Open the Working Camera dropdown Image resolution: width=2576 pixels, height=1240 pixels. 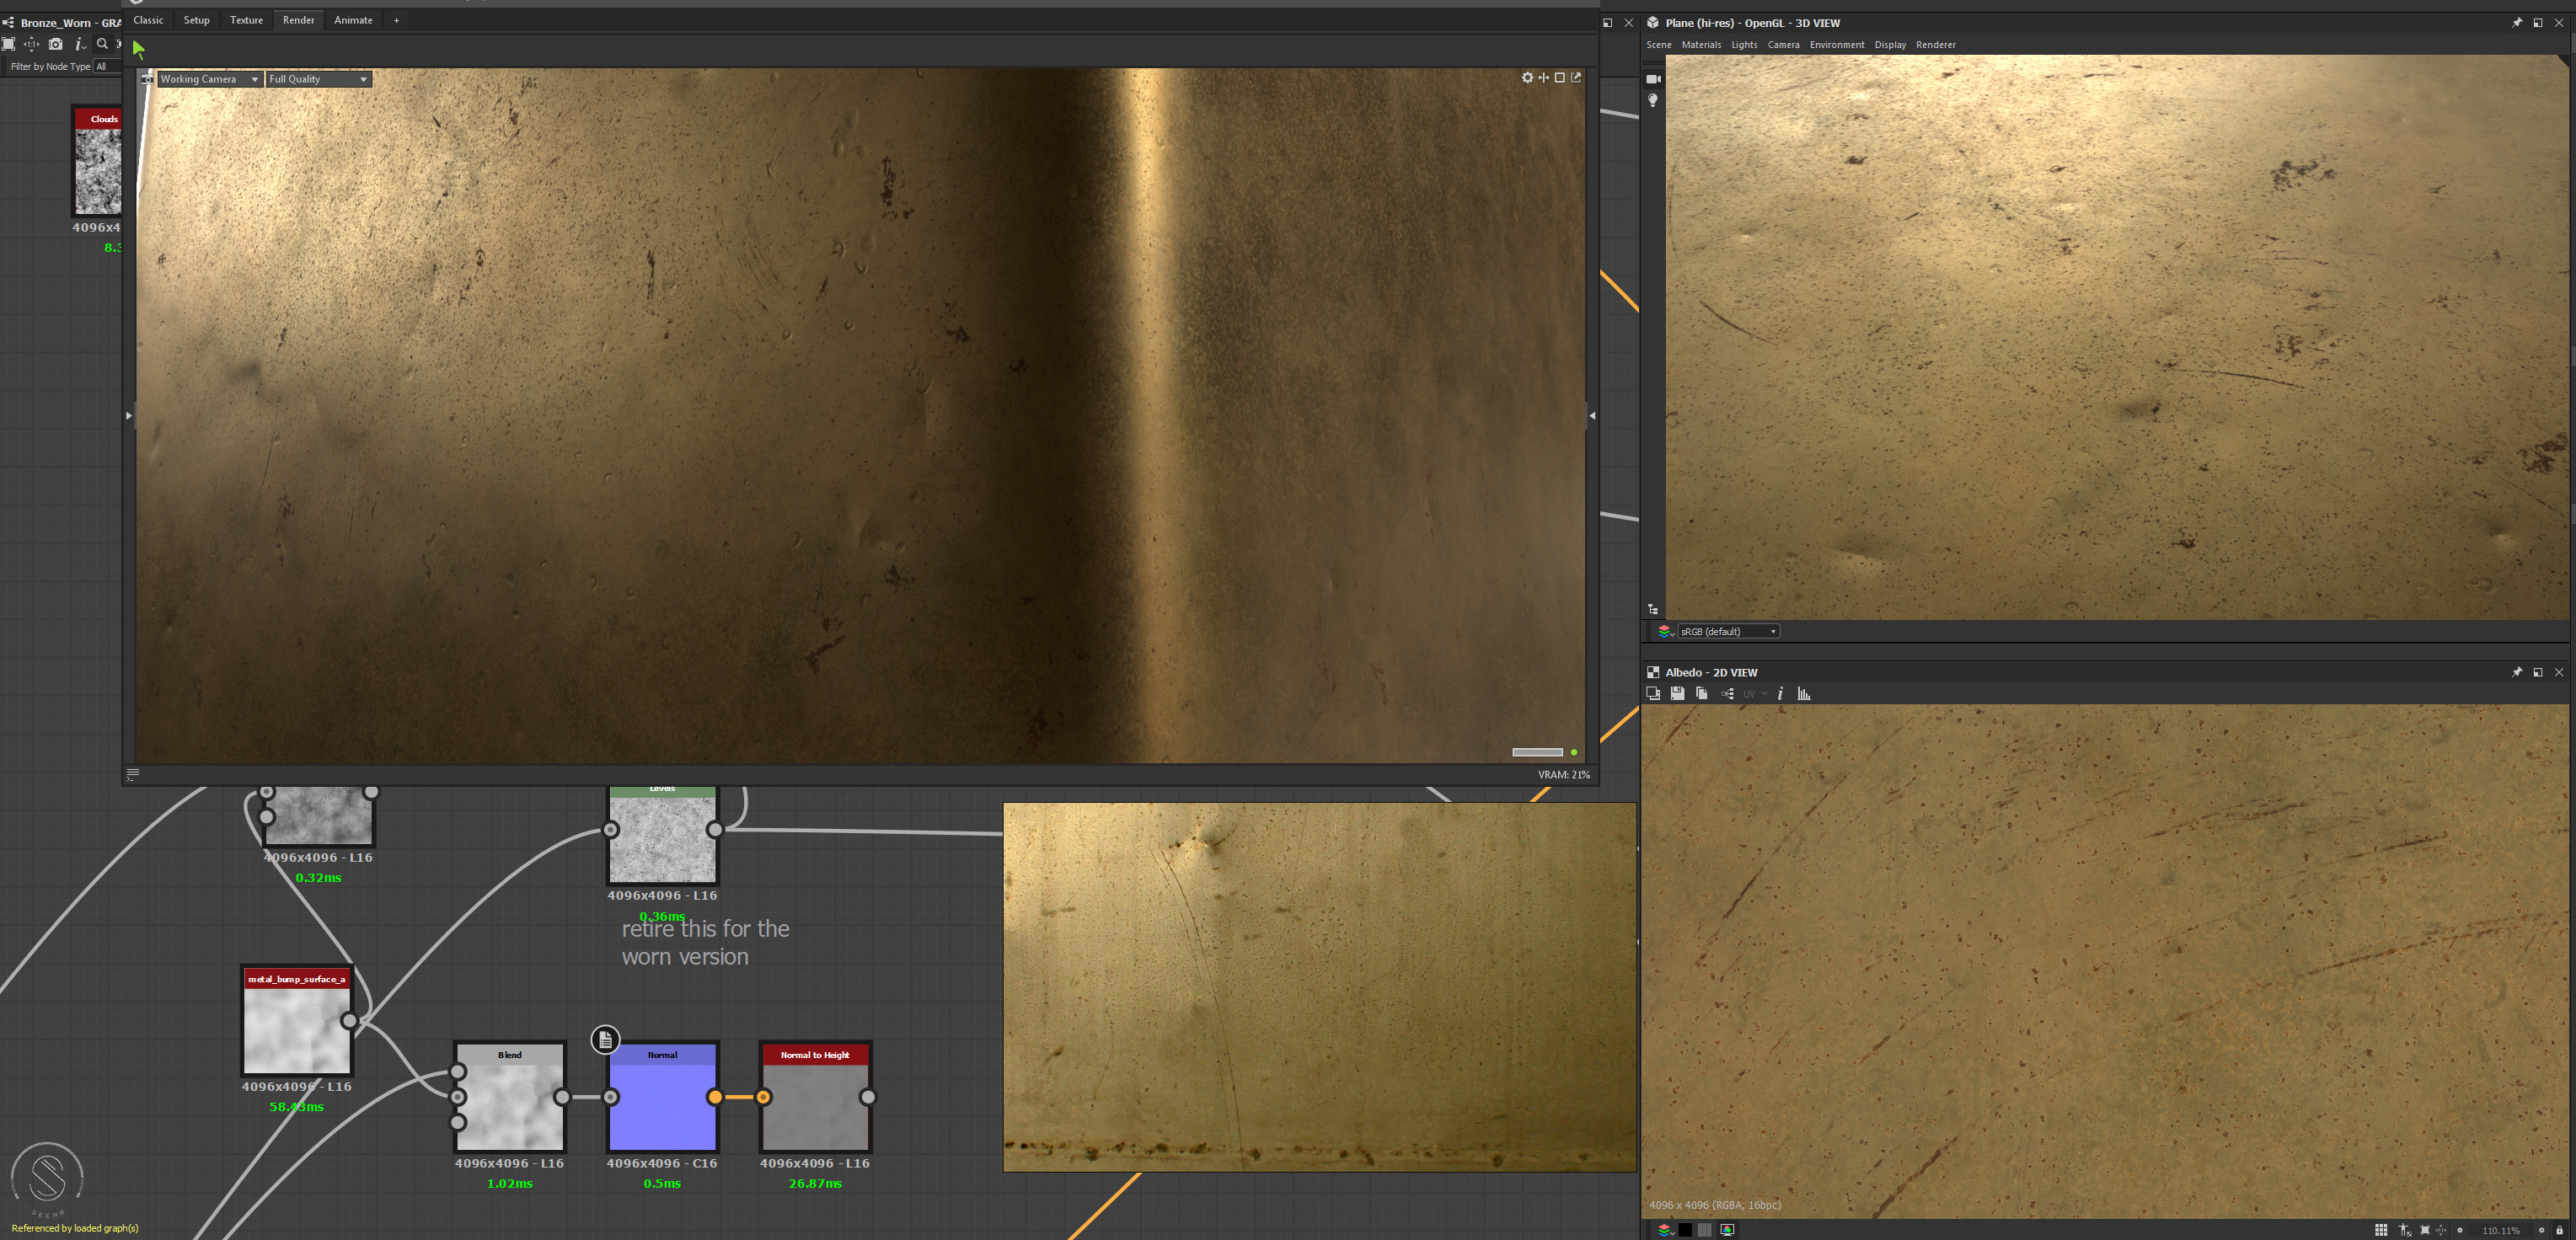click(210, 79)
